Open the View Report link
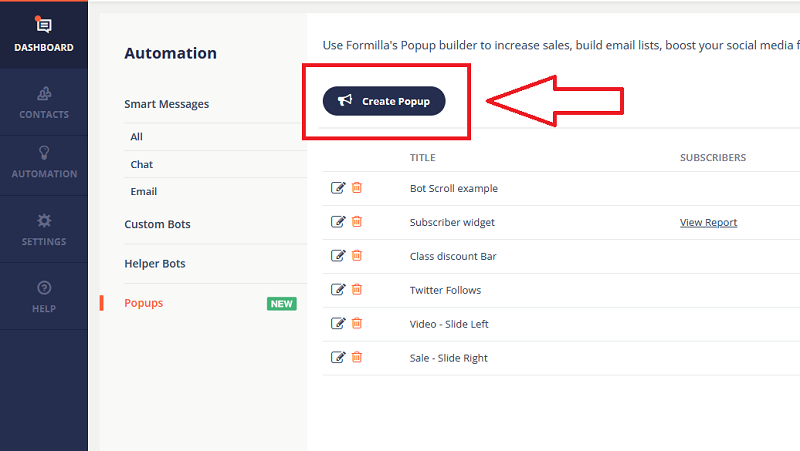This screenshot has height=451, width=800. click(708, 222)
